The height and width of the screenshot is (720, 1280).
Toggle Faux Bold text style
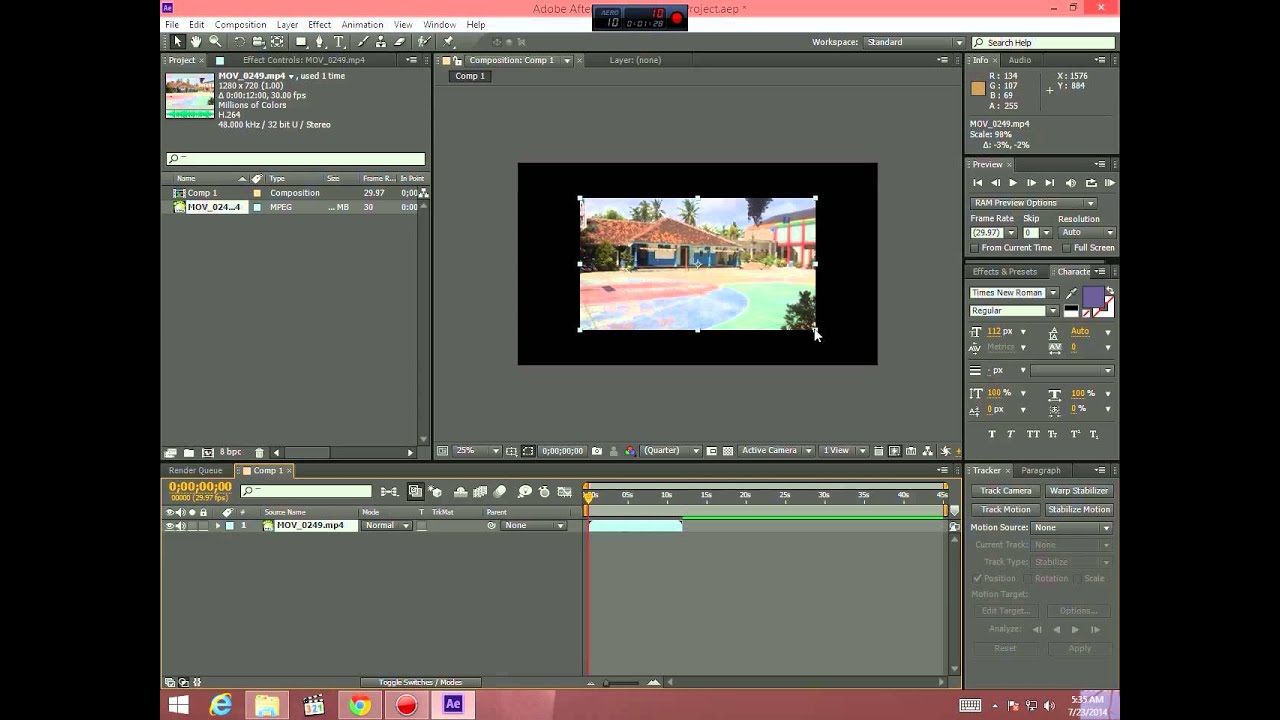click(992, 434)
